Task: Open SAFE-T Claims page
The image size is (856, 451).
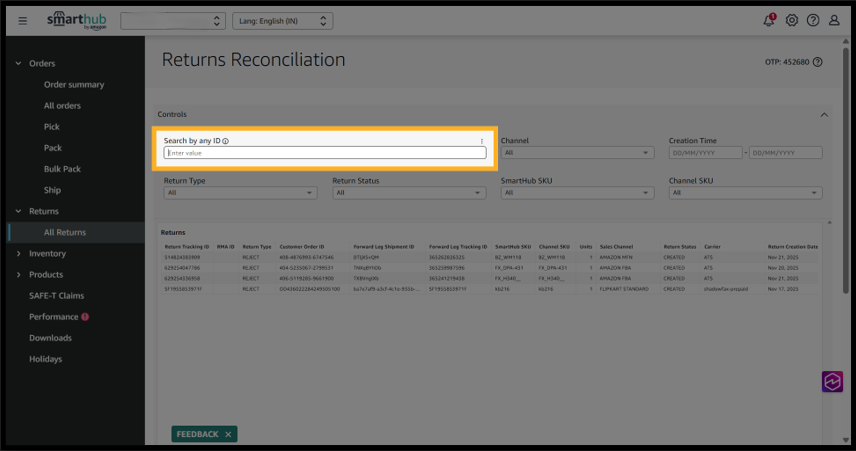Action: (56, 296)
